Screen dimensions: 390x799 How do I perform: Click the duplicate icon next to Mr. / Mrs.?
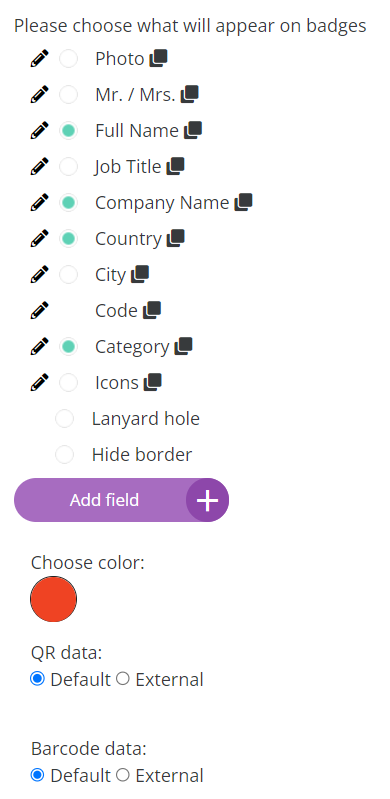tap(190, 94)
